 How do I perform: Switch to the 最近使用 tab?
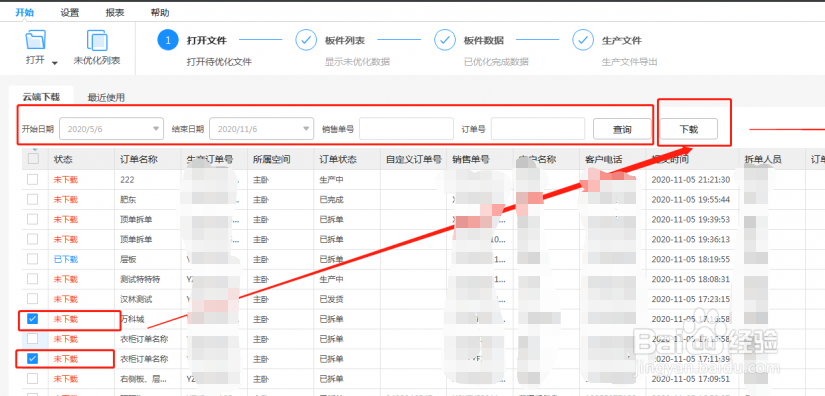[106, 97]
